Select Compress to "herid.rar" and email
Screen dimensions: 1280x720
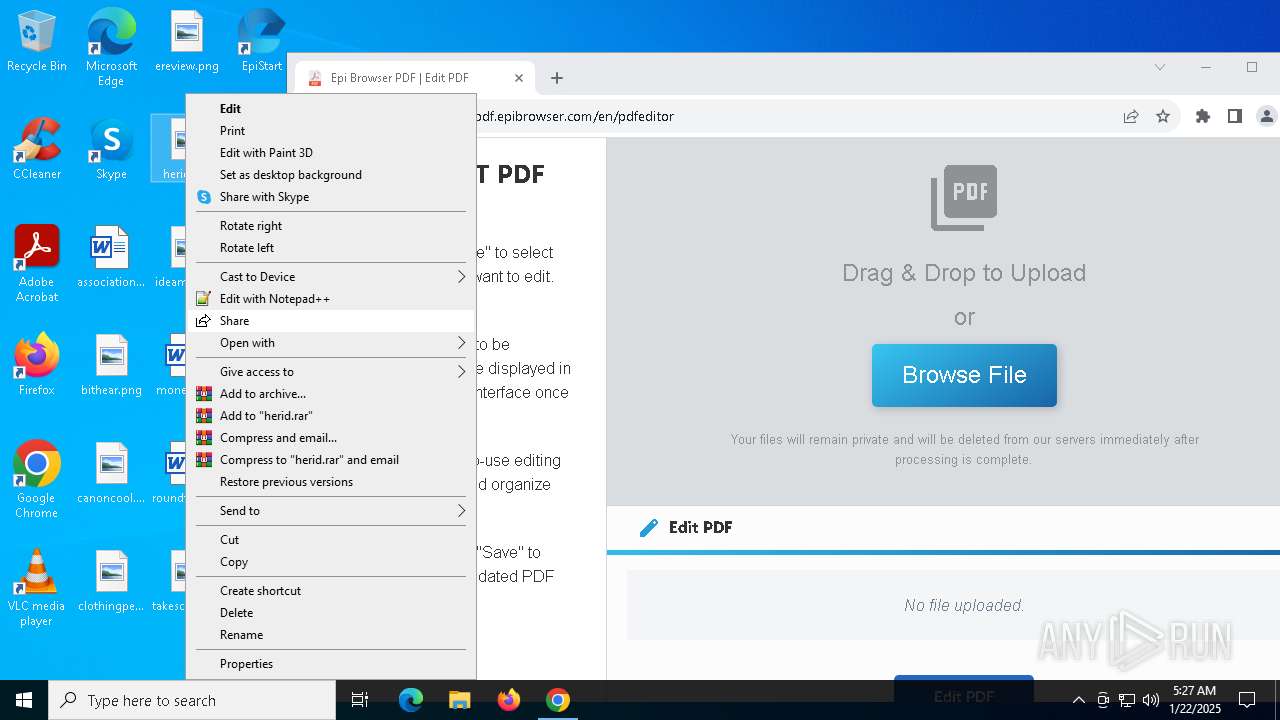pyautogui.click(x=331, y=460)
